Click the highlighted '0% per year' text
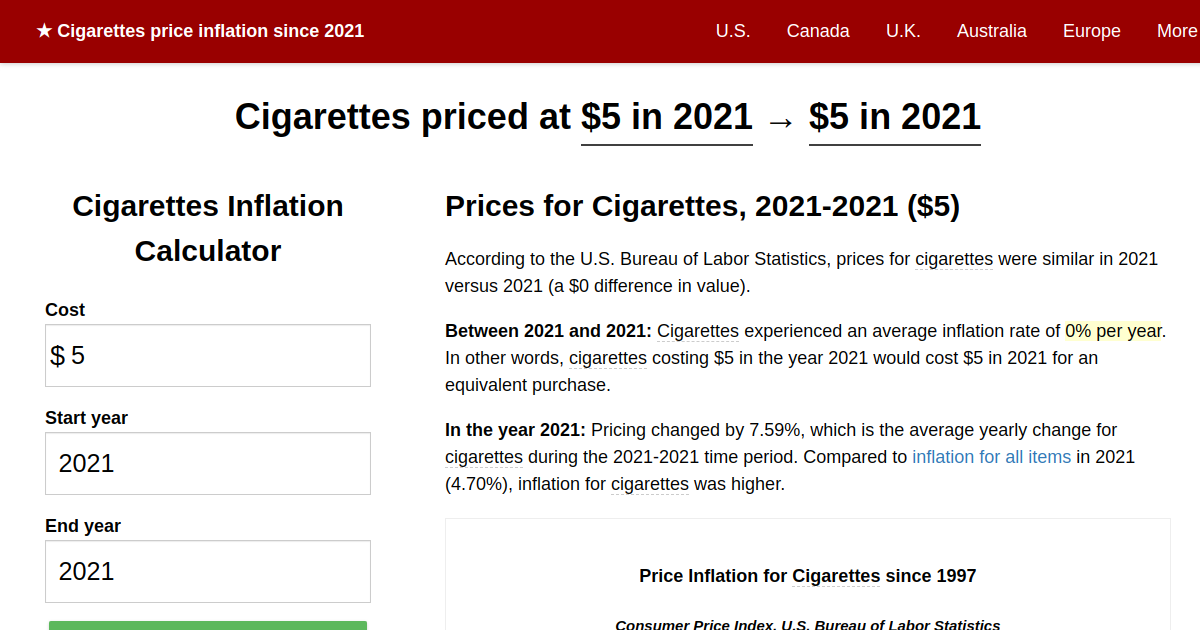Screen dimensions: 1200x630 click(x=1113, y=331)
